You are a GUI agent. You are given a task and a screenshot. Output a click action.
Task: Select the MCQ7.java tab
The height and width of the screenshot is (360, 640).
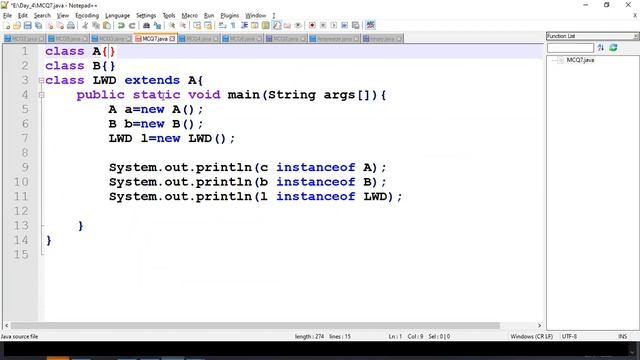pos(155,38)
